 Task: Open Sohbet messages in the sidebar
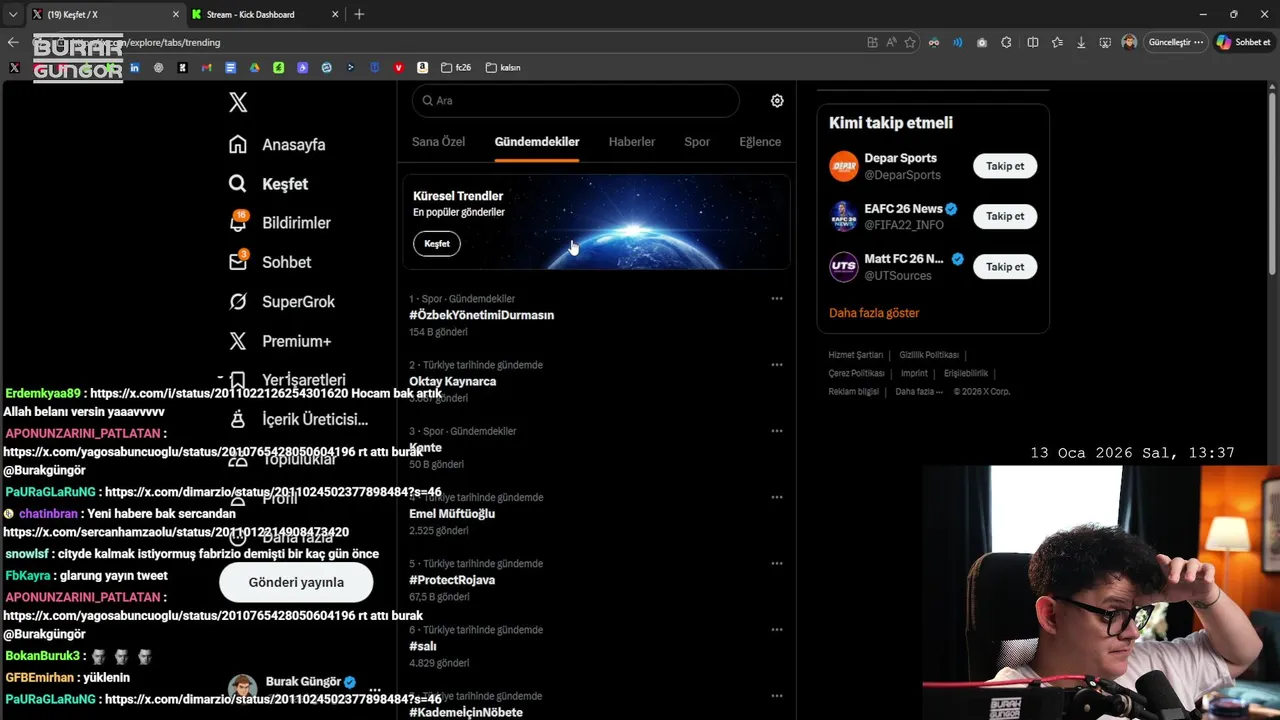pyautogui.click(x=269, y=262)
